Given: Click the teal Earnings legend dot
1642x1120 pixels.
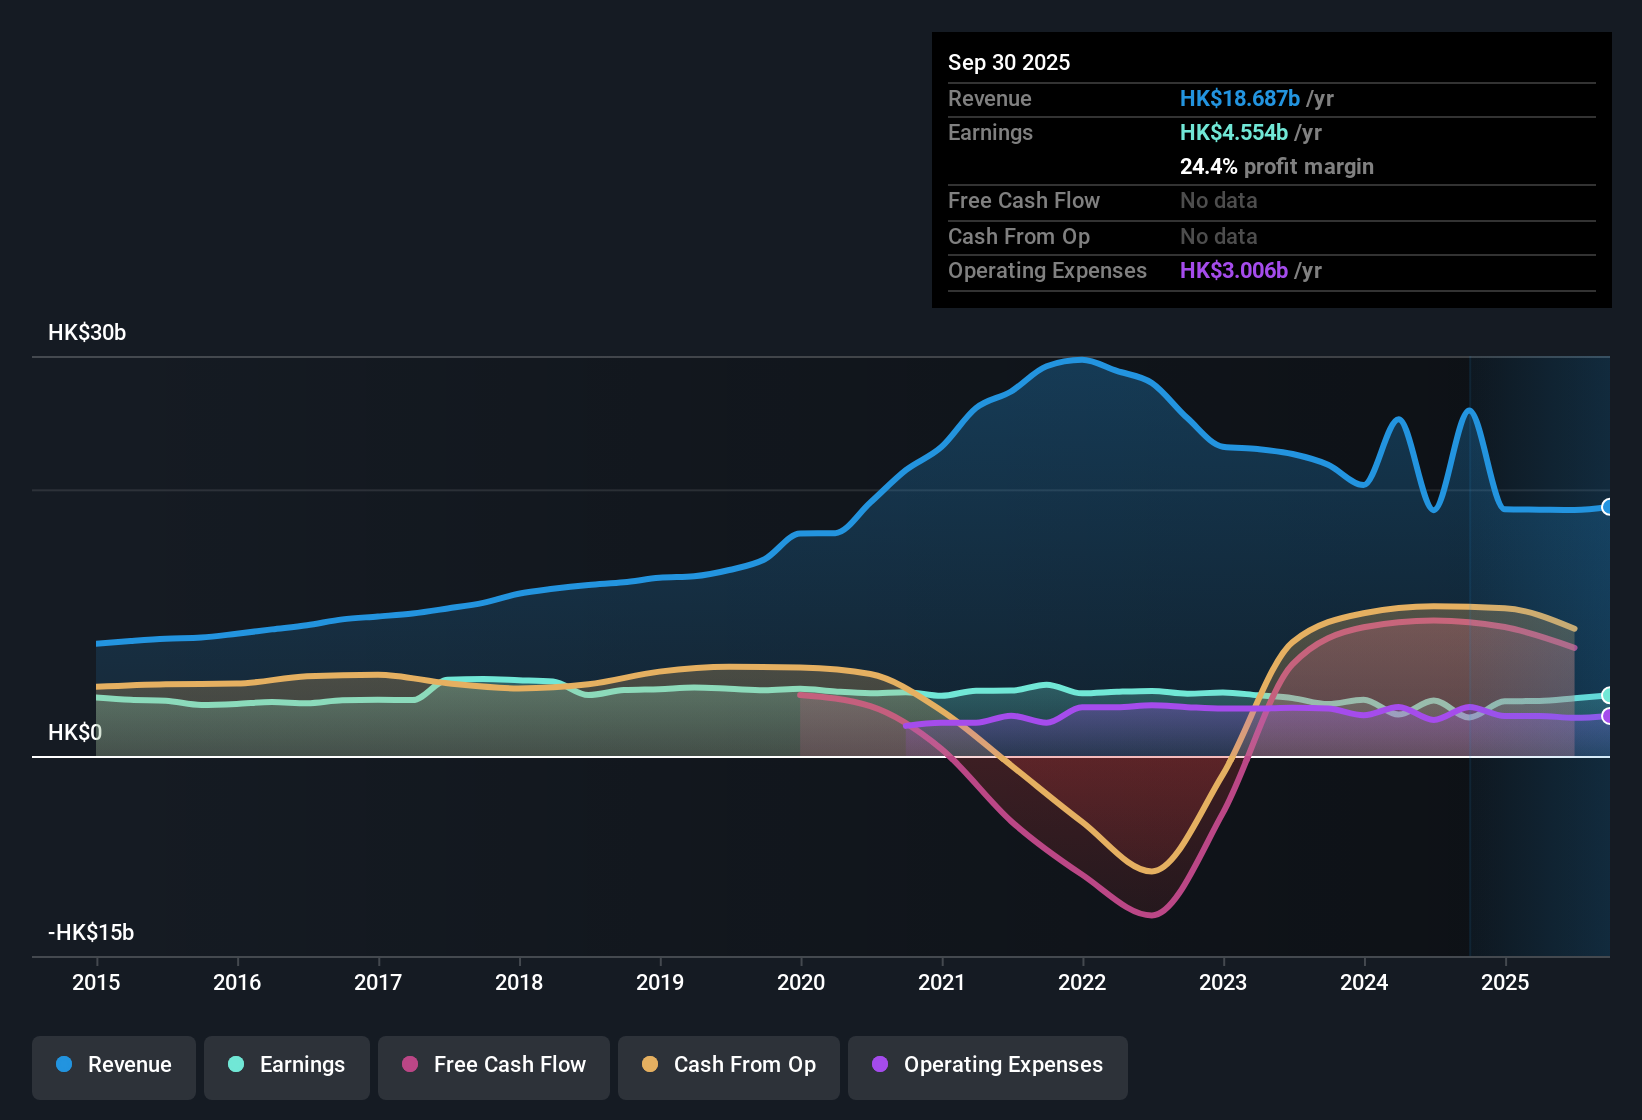Looking at the screenshot, I should [x=236, y=1065].
